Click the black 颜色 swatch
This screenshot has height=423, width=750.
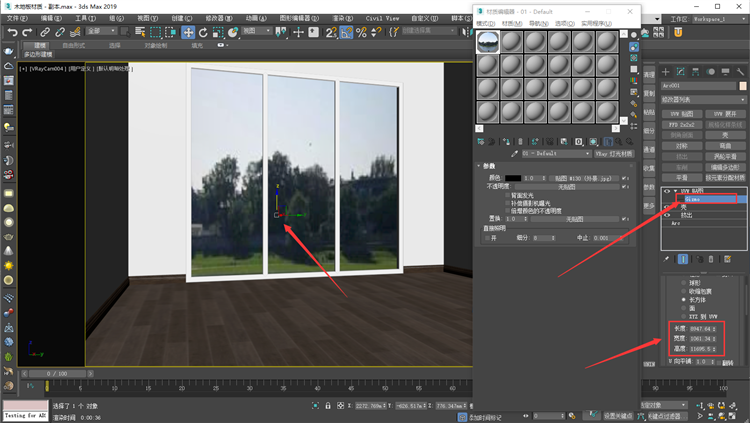[x=513, y=178]
